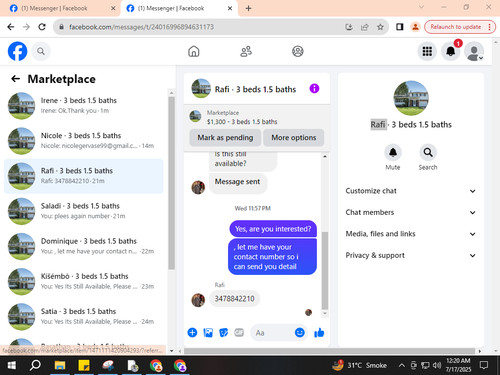Open the large listing photo in info panel
The image size is (500, 375).
click(411, 98)
